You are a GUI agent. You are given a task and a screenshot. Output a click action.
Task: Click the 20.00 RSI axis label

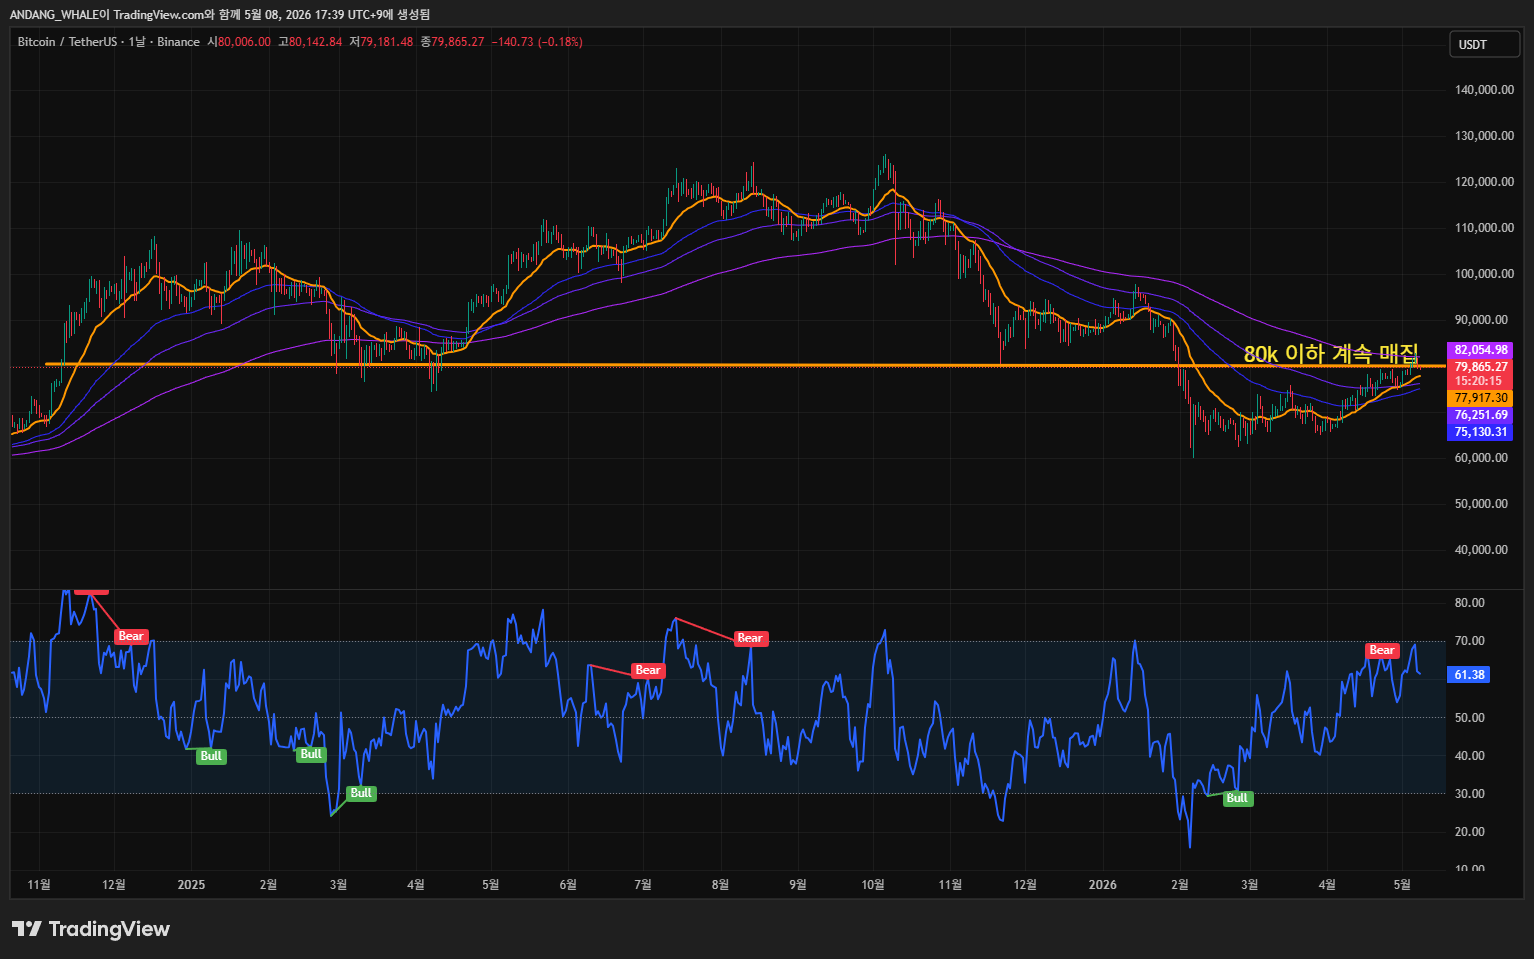click(x=1469, y=832)
